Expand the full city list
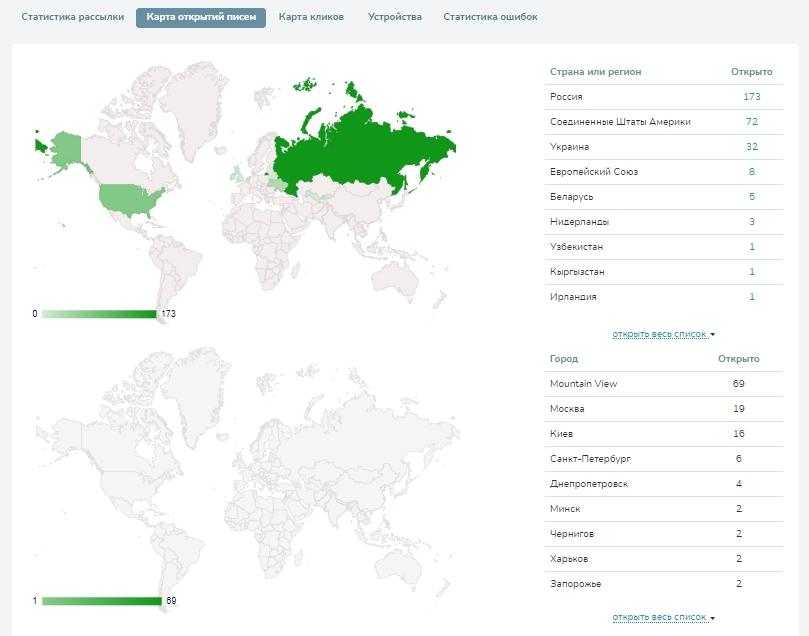The width and height of the screenshot is (809, 636). (x=663, y=617)
